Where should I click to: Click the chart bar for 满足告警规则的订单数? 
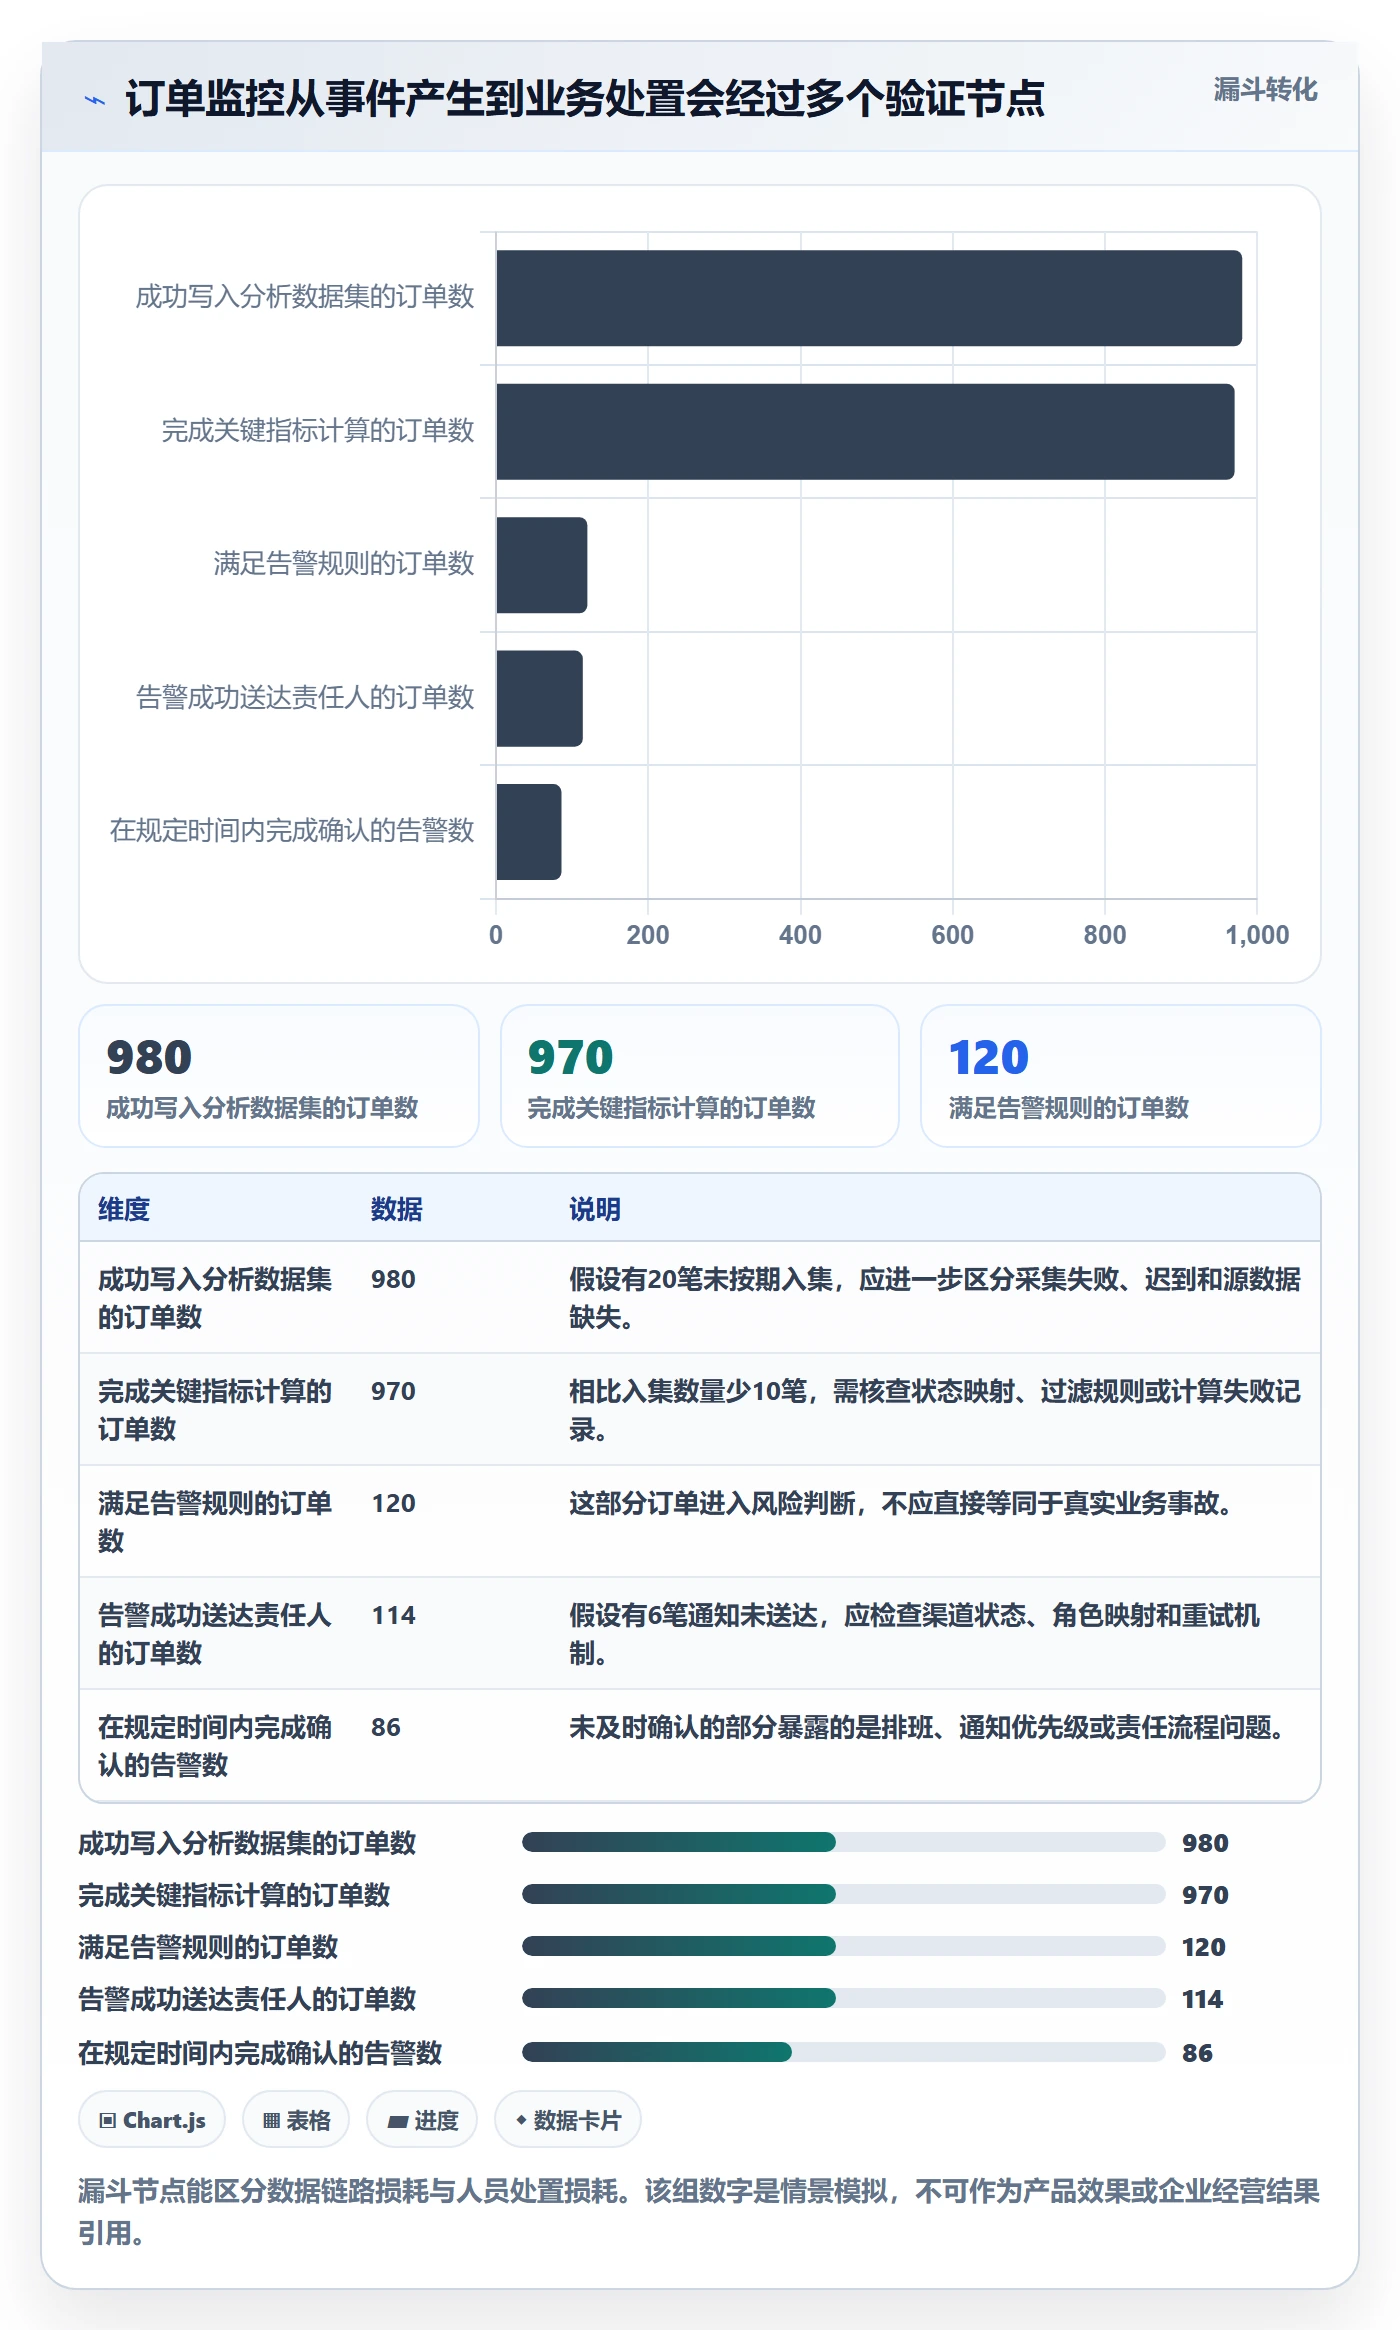coord(542,565)
